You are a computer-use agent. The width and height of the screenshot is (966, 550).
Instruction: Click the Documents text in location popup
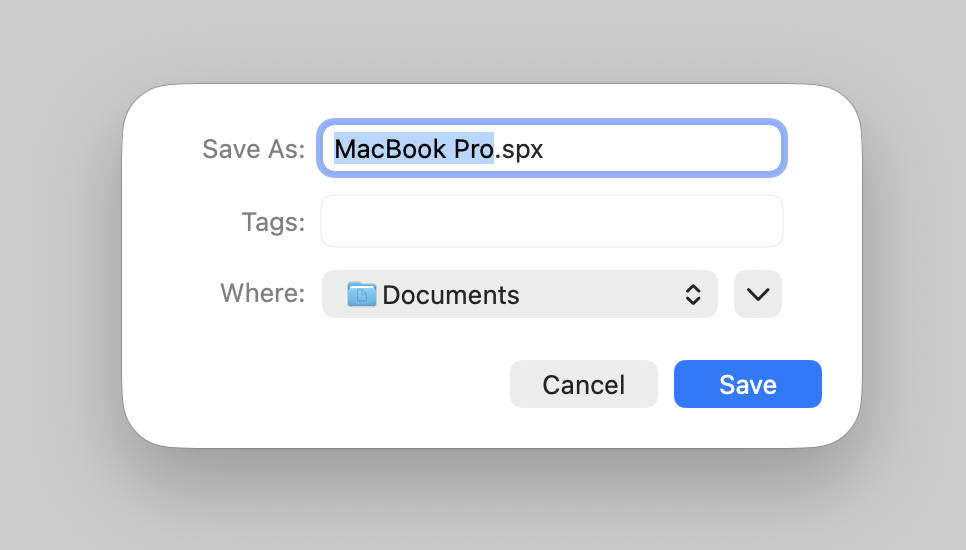[x=451, y=295]
